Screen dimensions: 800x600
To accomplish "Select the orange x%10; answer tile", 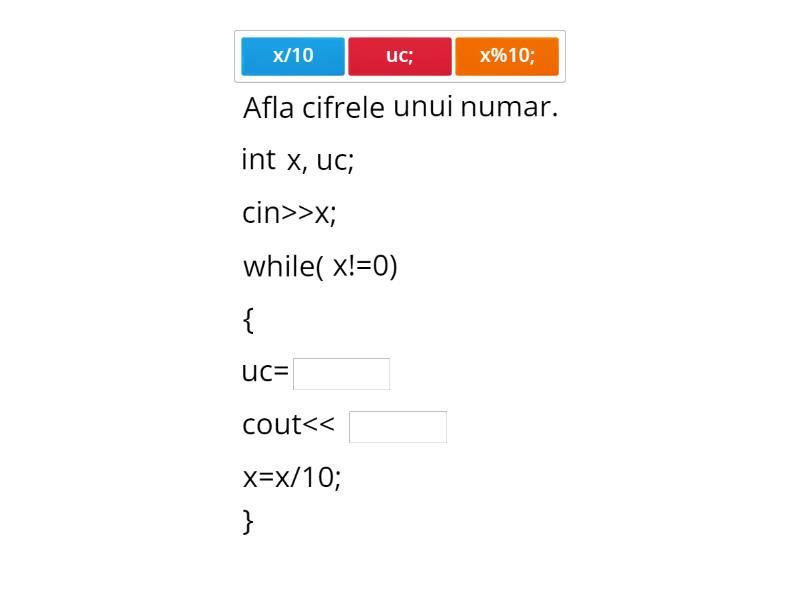I will [508, 56].
